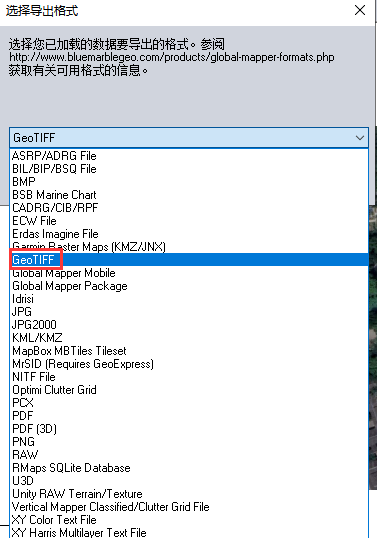This screenshot has width=377, height=538.
Task: Select ECW File format
Action: point(189,221)
